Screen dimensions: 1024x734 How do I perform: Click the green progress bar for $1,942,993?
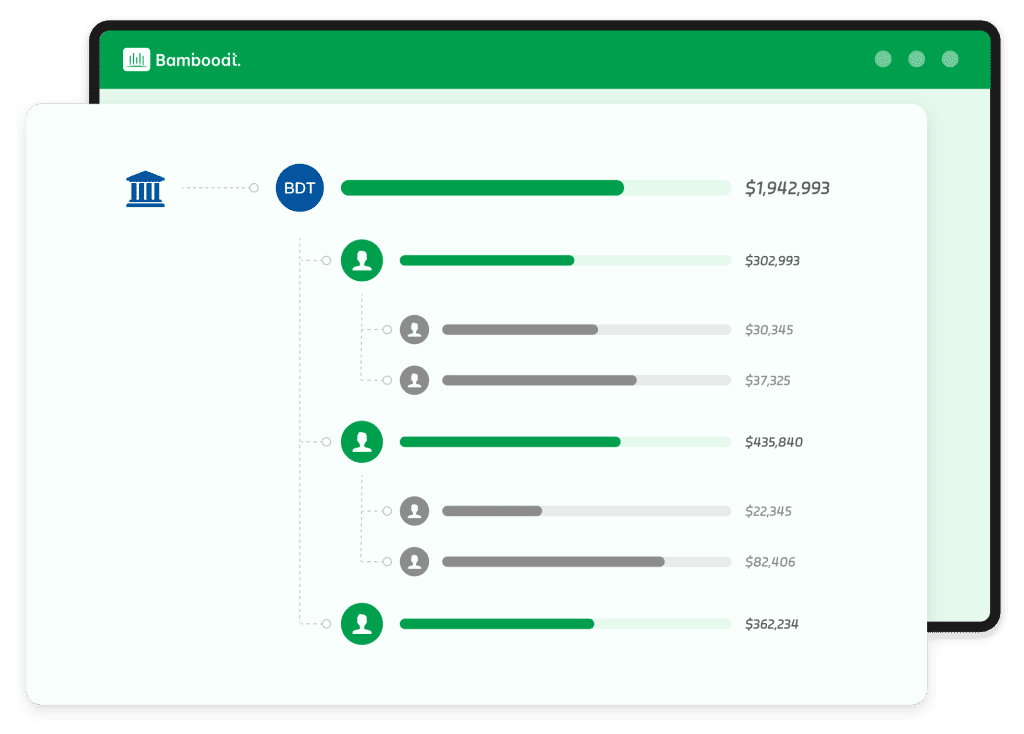tap(482, 188)
